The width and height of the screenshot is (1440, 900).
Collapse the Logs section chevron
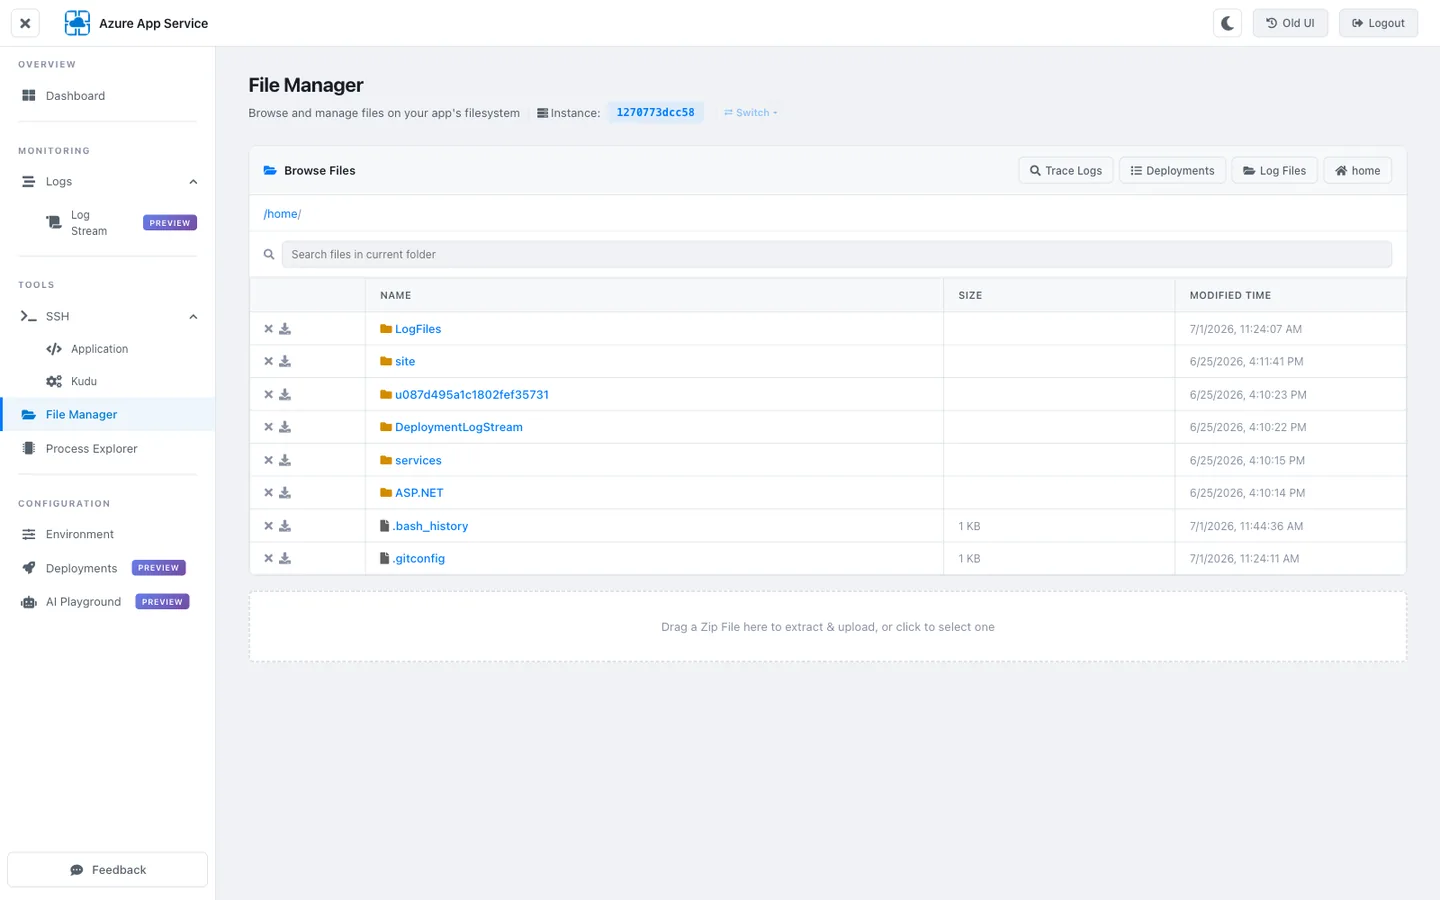193,182
